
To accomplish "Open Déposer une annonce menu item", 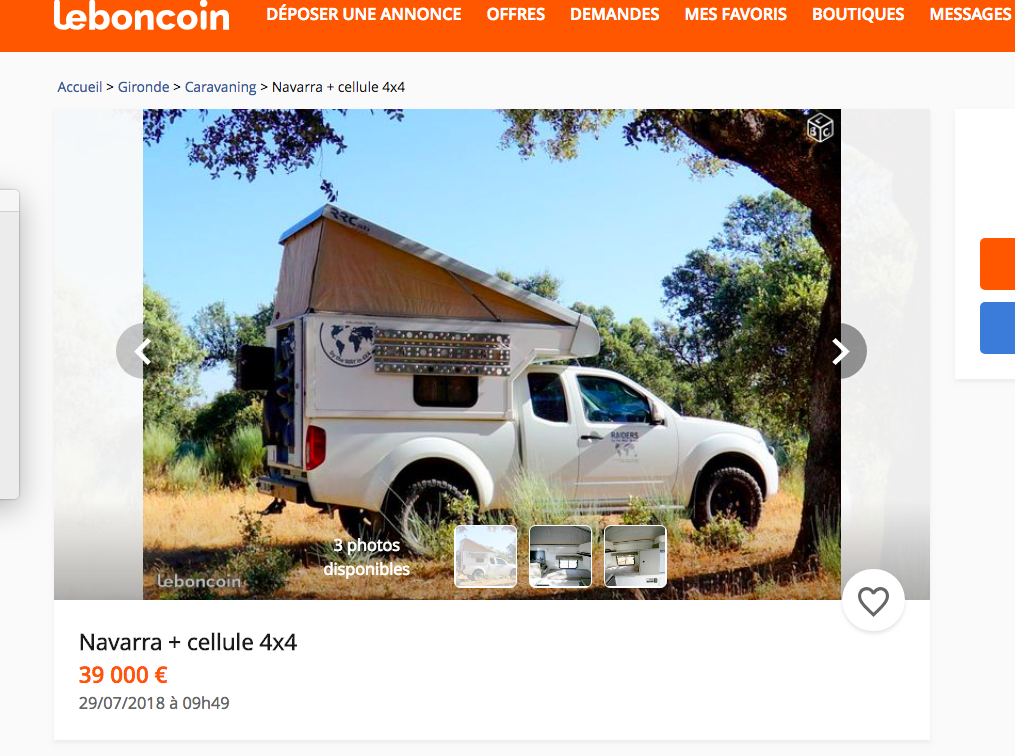I will click(x=364, y=14).
